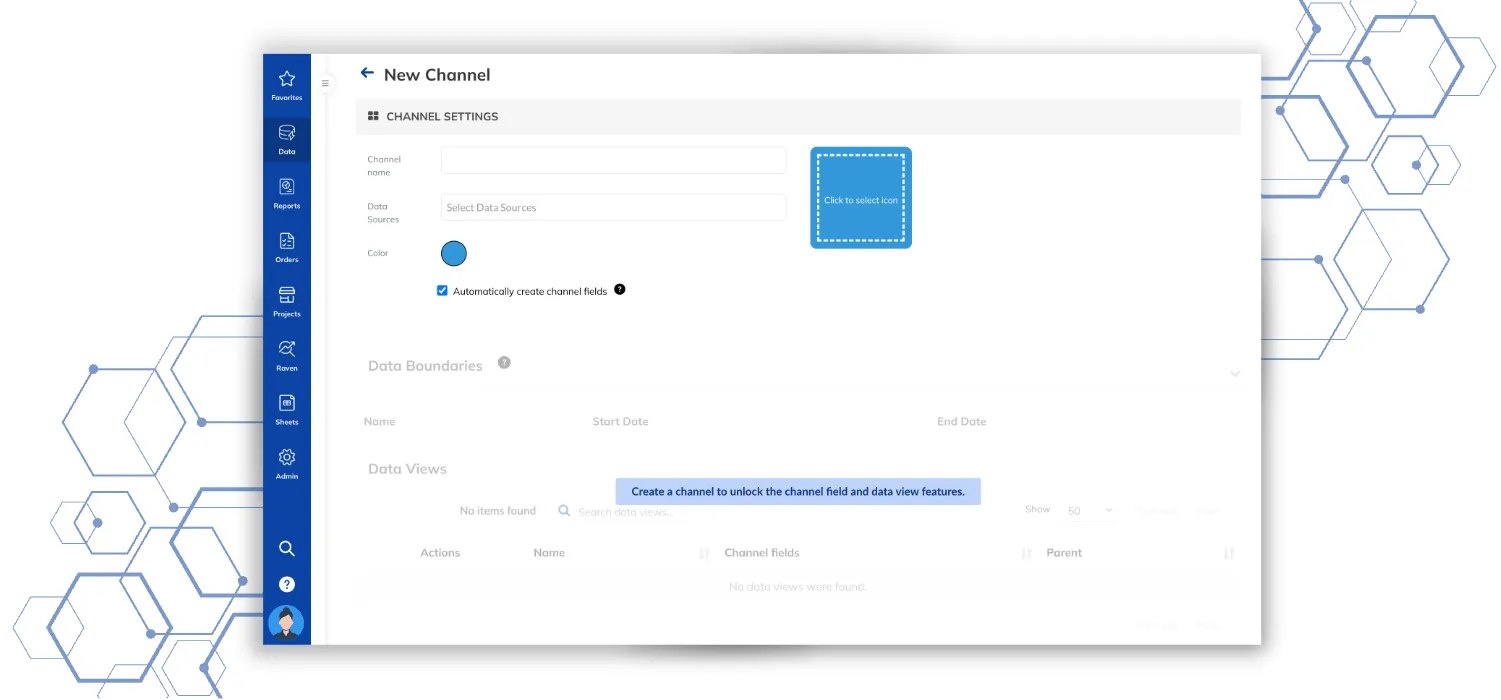This screenshot has height=700, width=1501.
Task: Click the sidebar search magnifier icon
Action: pos(287,548)
